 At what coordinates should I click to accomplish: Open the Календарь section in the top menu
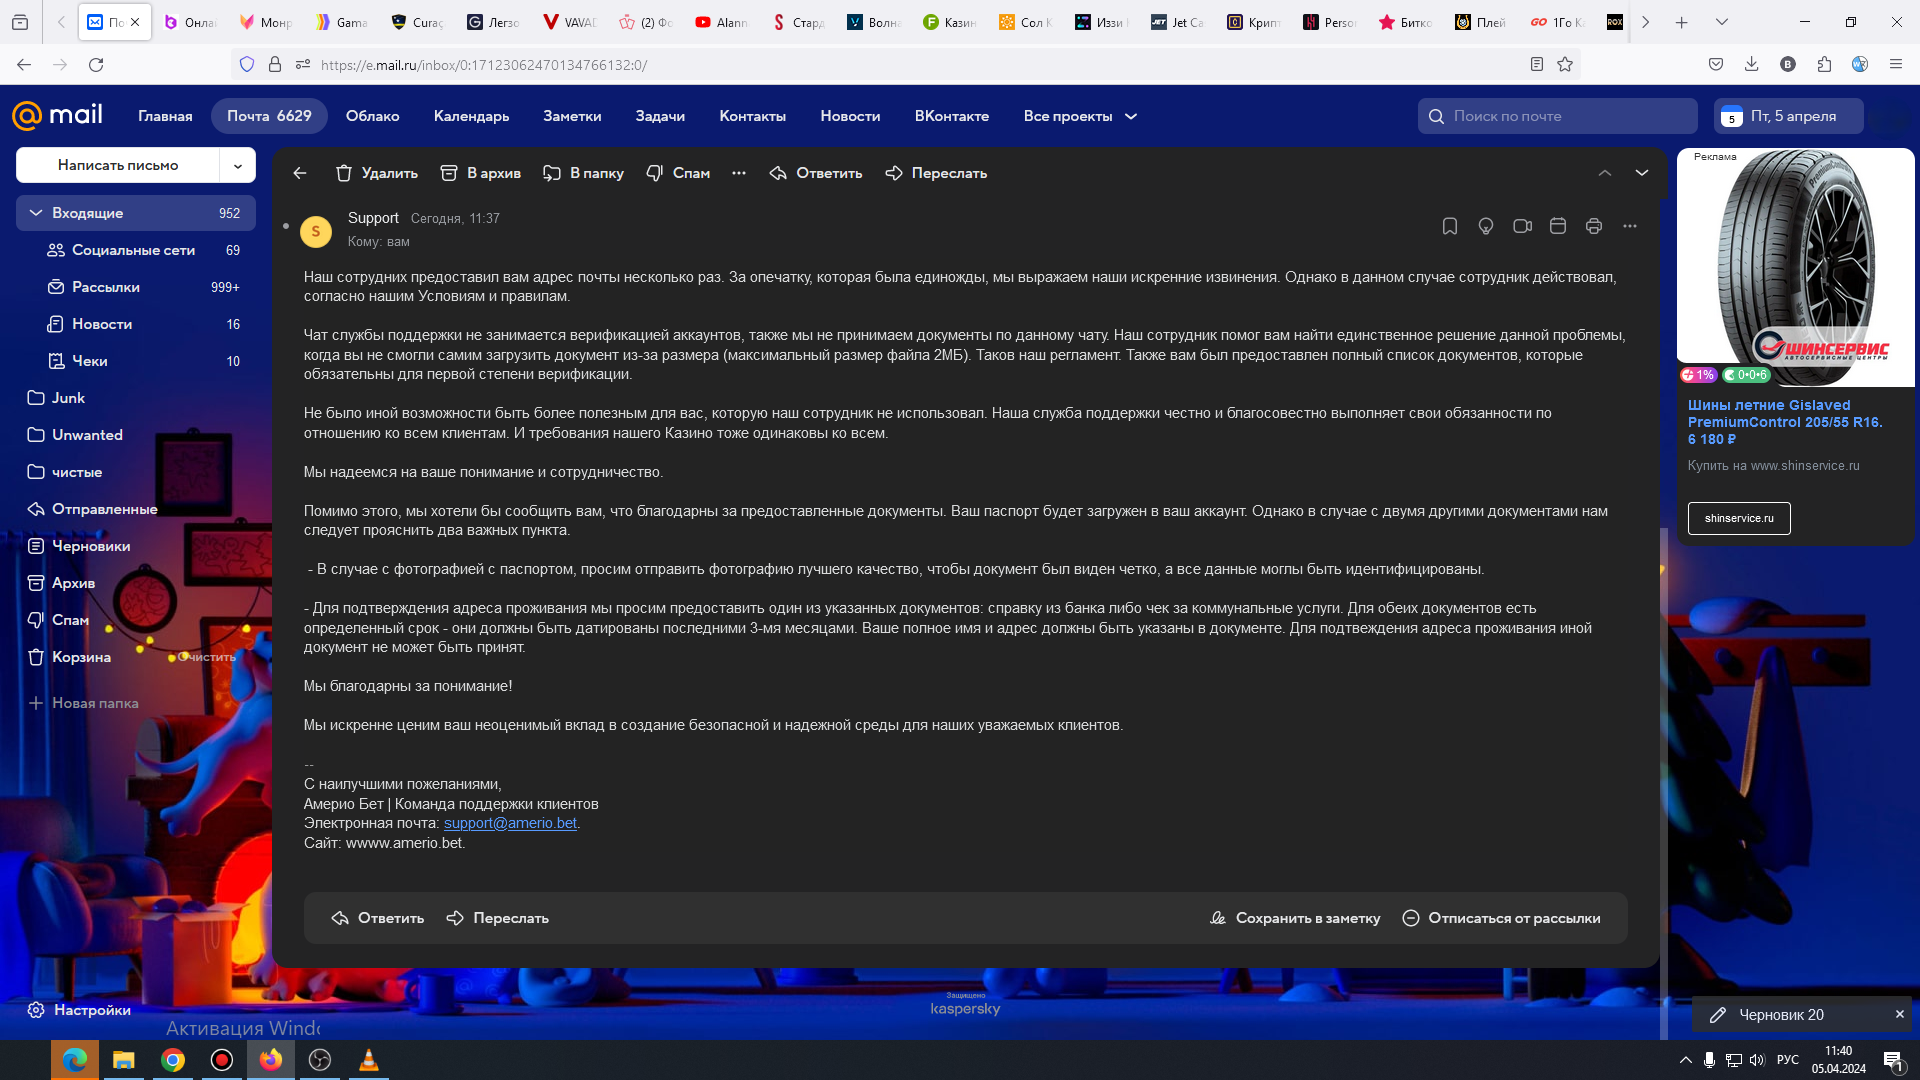471,116
